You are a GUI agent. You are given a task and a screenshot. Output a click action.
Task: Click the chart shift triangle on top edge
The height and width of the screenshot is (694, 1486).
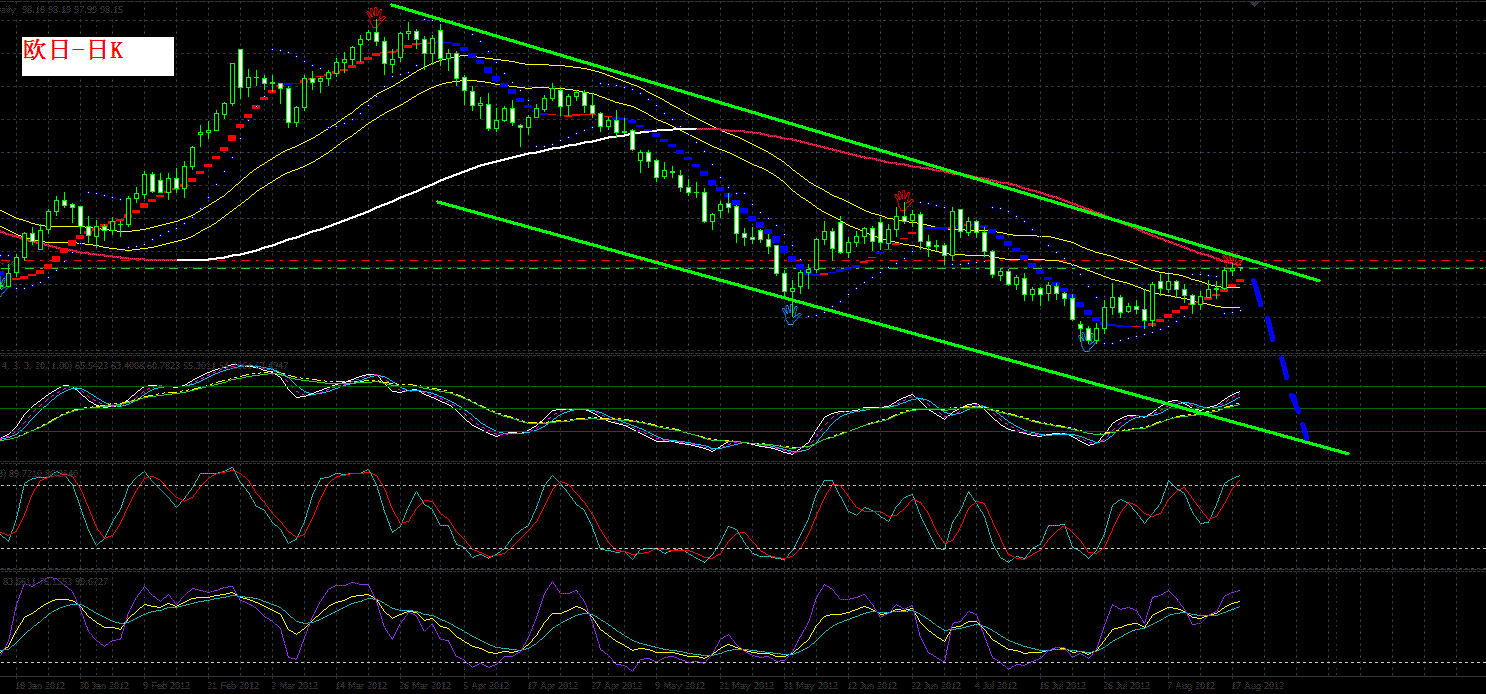(x=1255, y=4)
